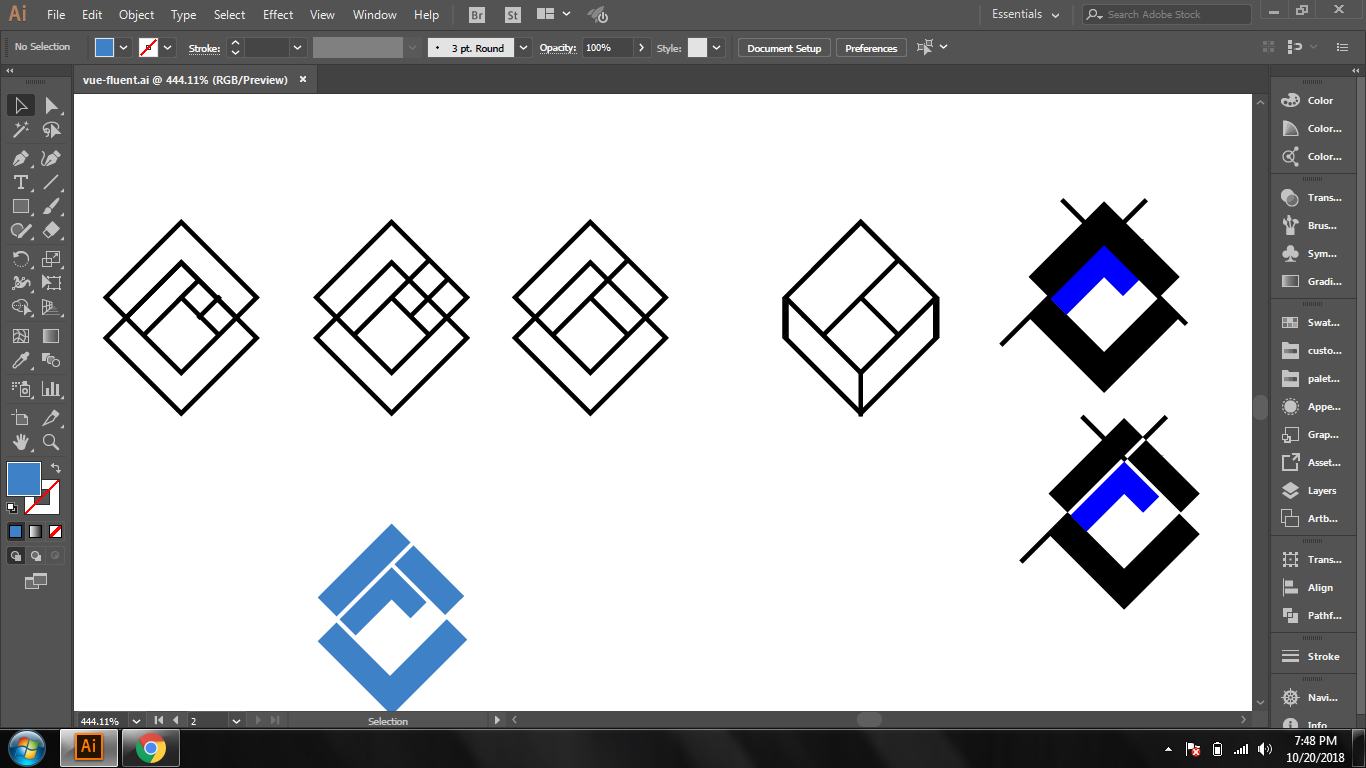Screen dimensions: 1366x768
Task: Select the Hand tool
Action: (x=20, y=442)
